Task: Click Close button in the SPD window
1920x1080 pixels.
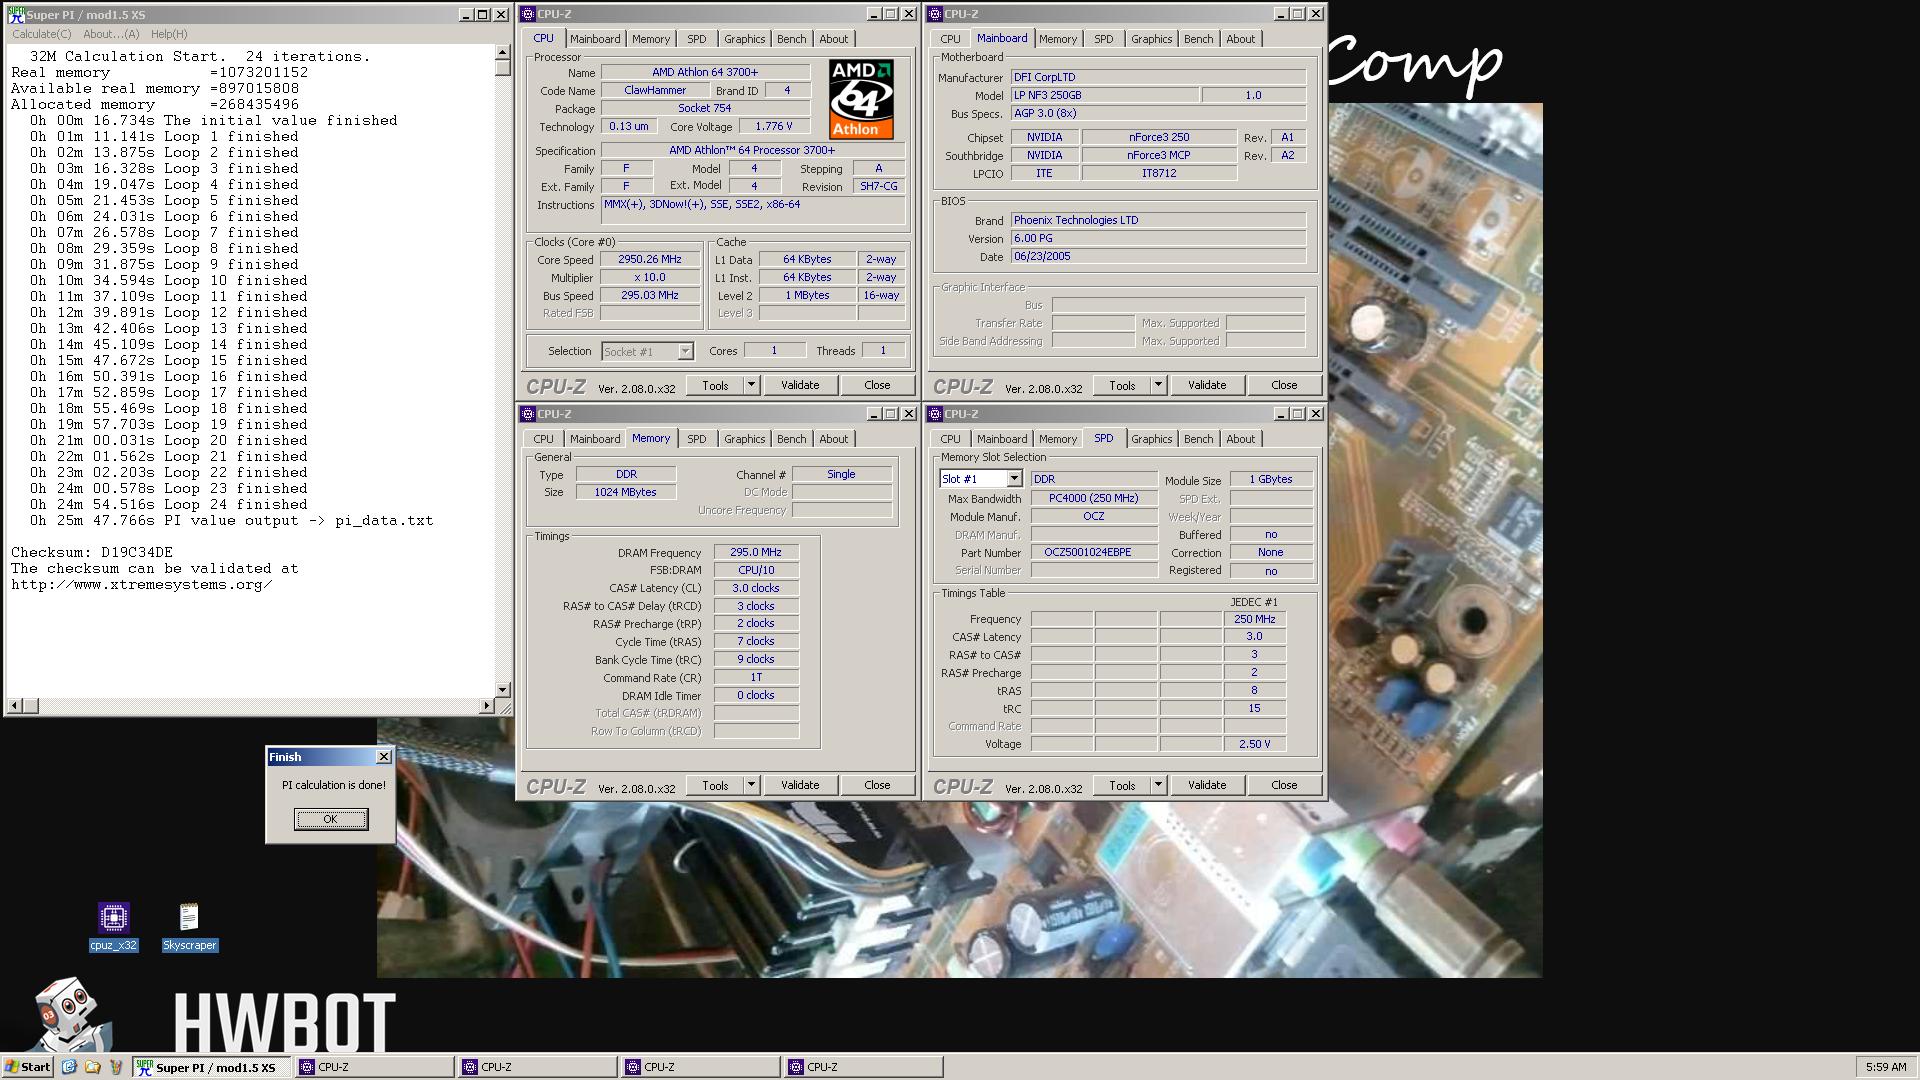Action: tap(1284, 785)
